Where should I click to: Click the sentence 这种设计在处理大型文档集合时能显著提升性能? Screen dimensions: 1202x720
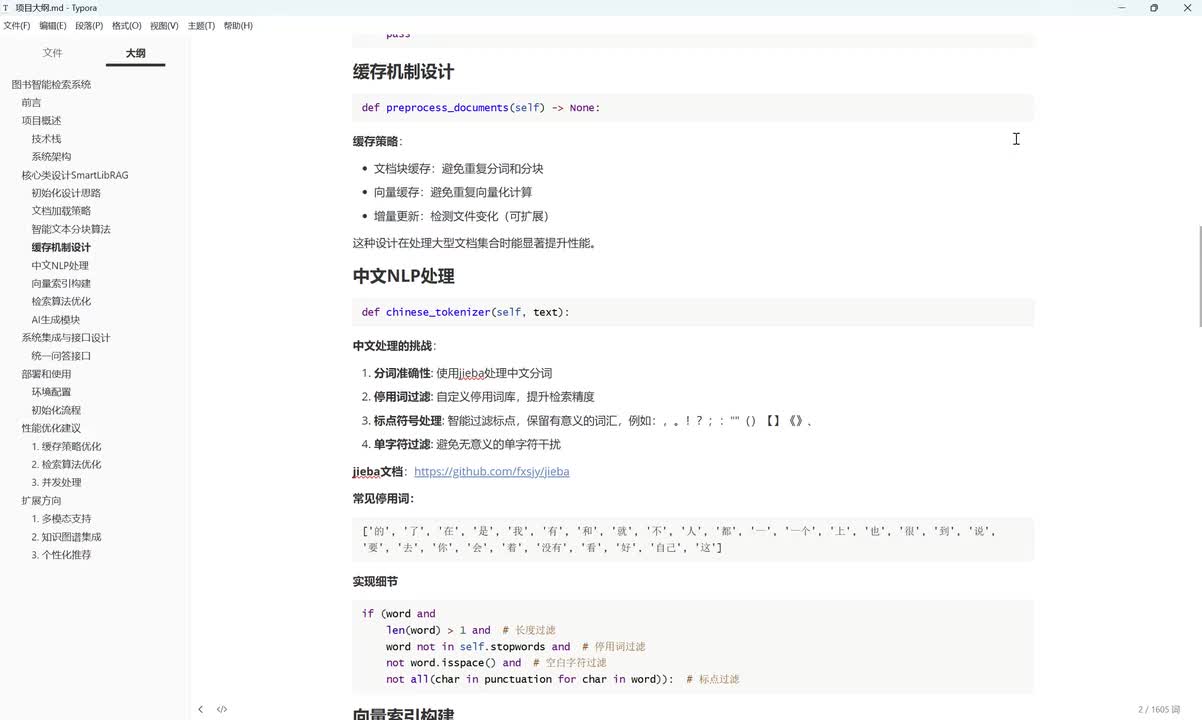click(x=475, y=243)
